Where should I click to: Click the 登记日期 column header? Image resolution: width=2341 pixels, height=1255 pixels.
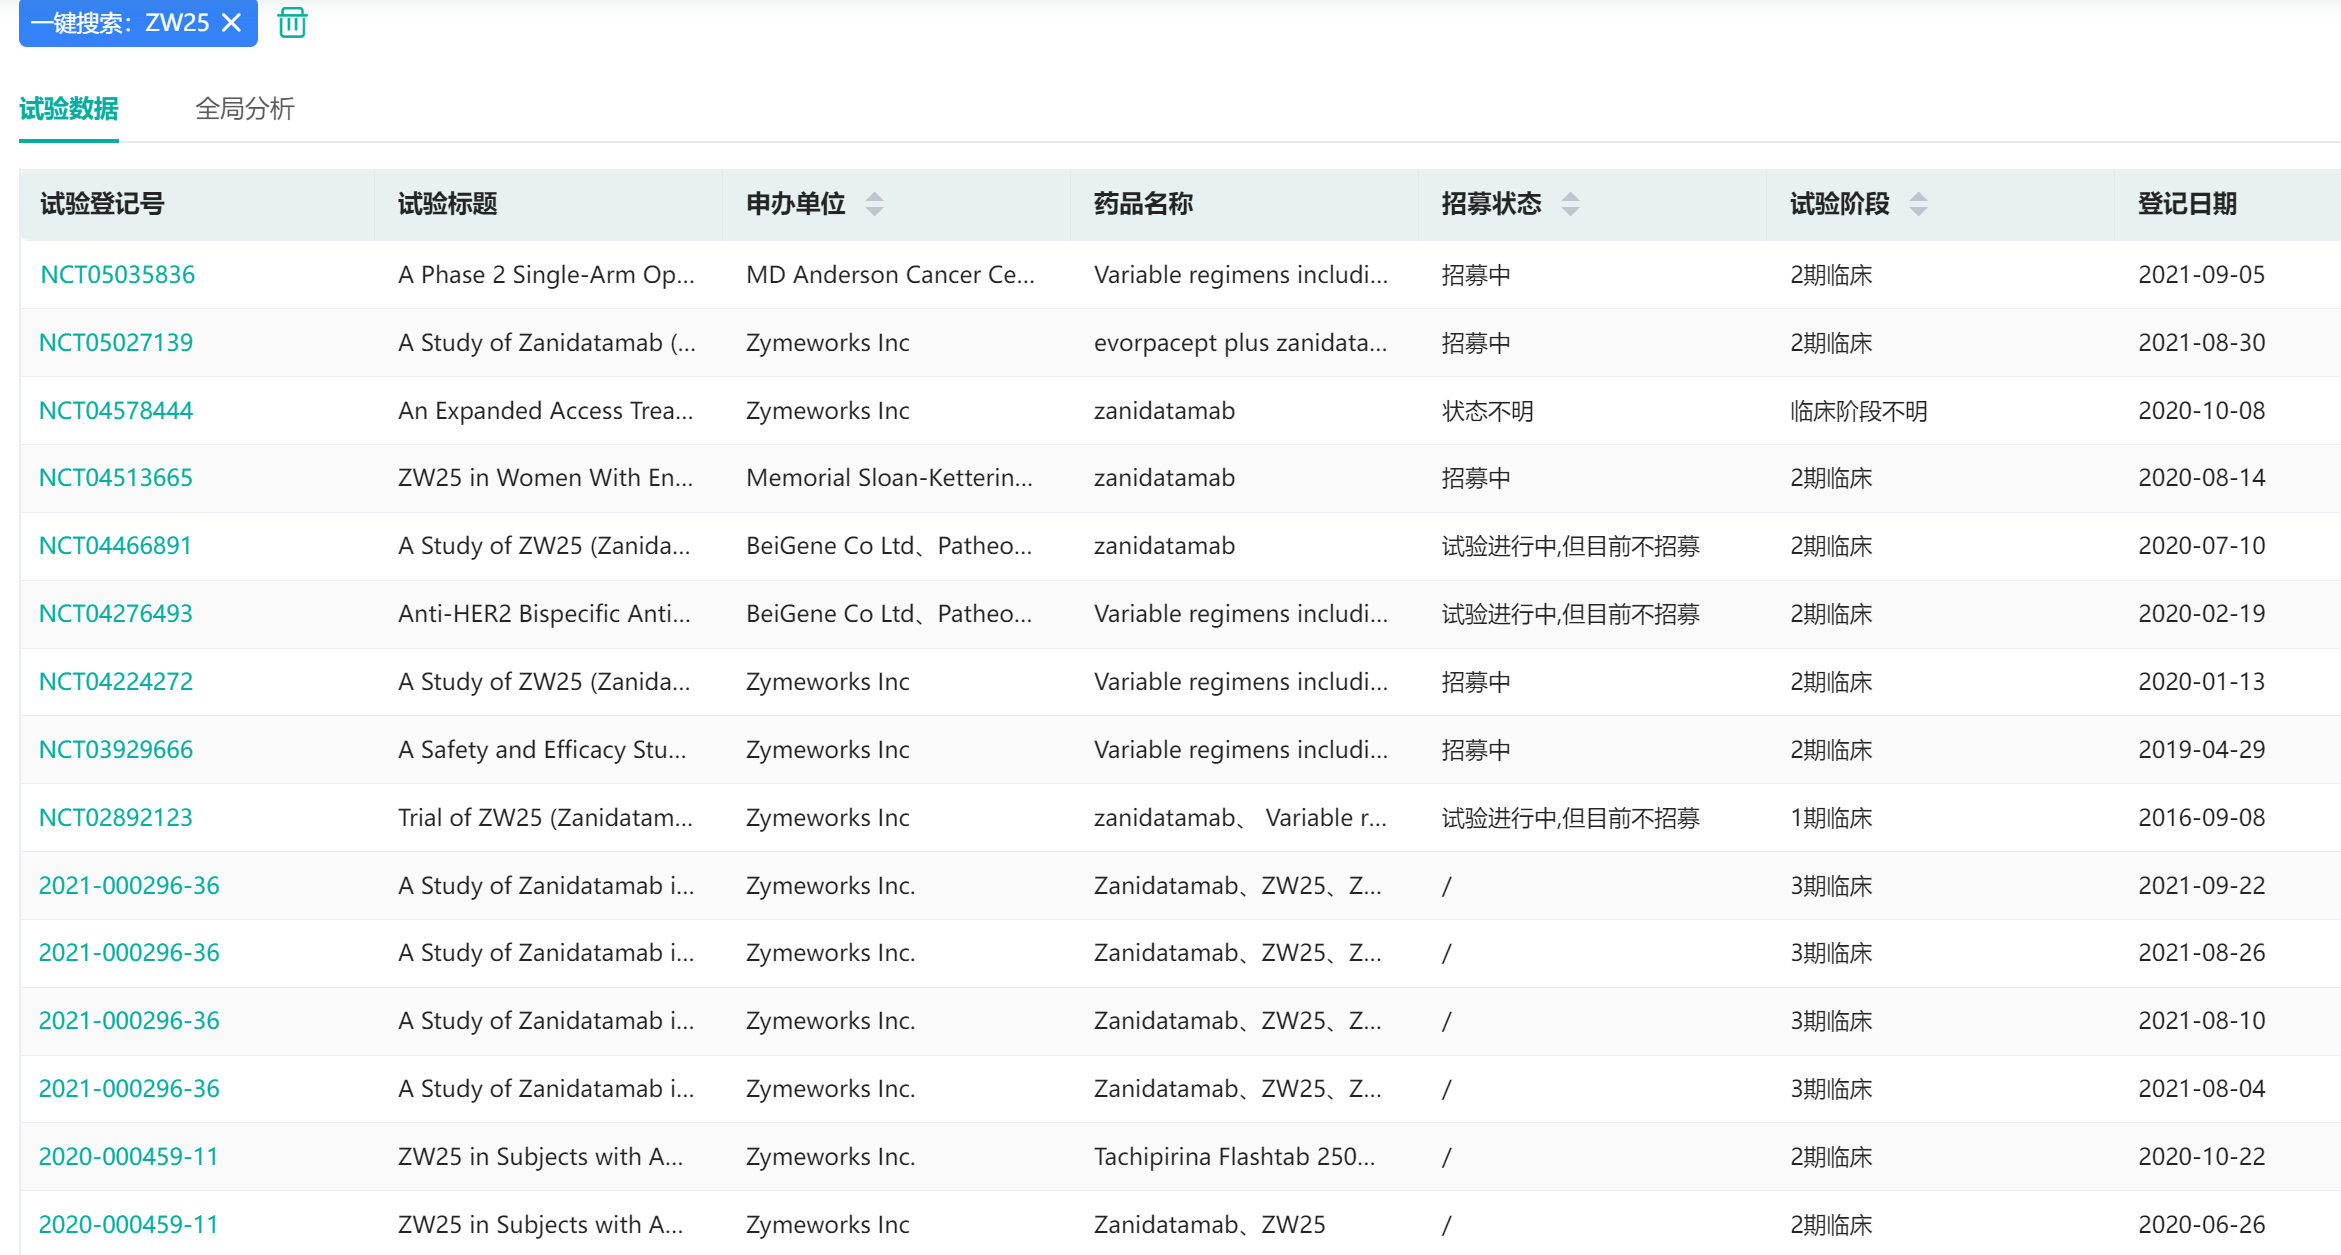pos(2187,204)
